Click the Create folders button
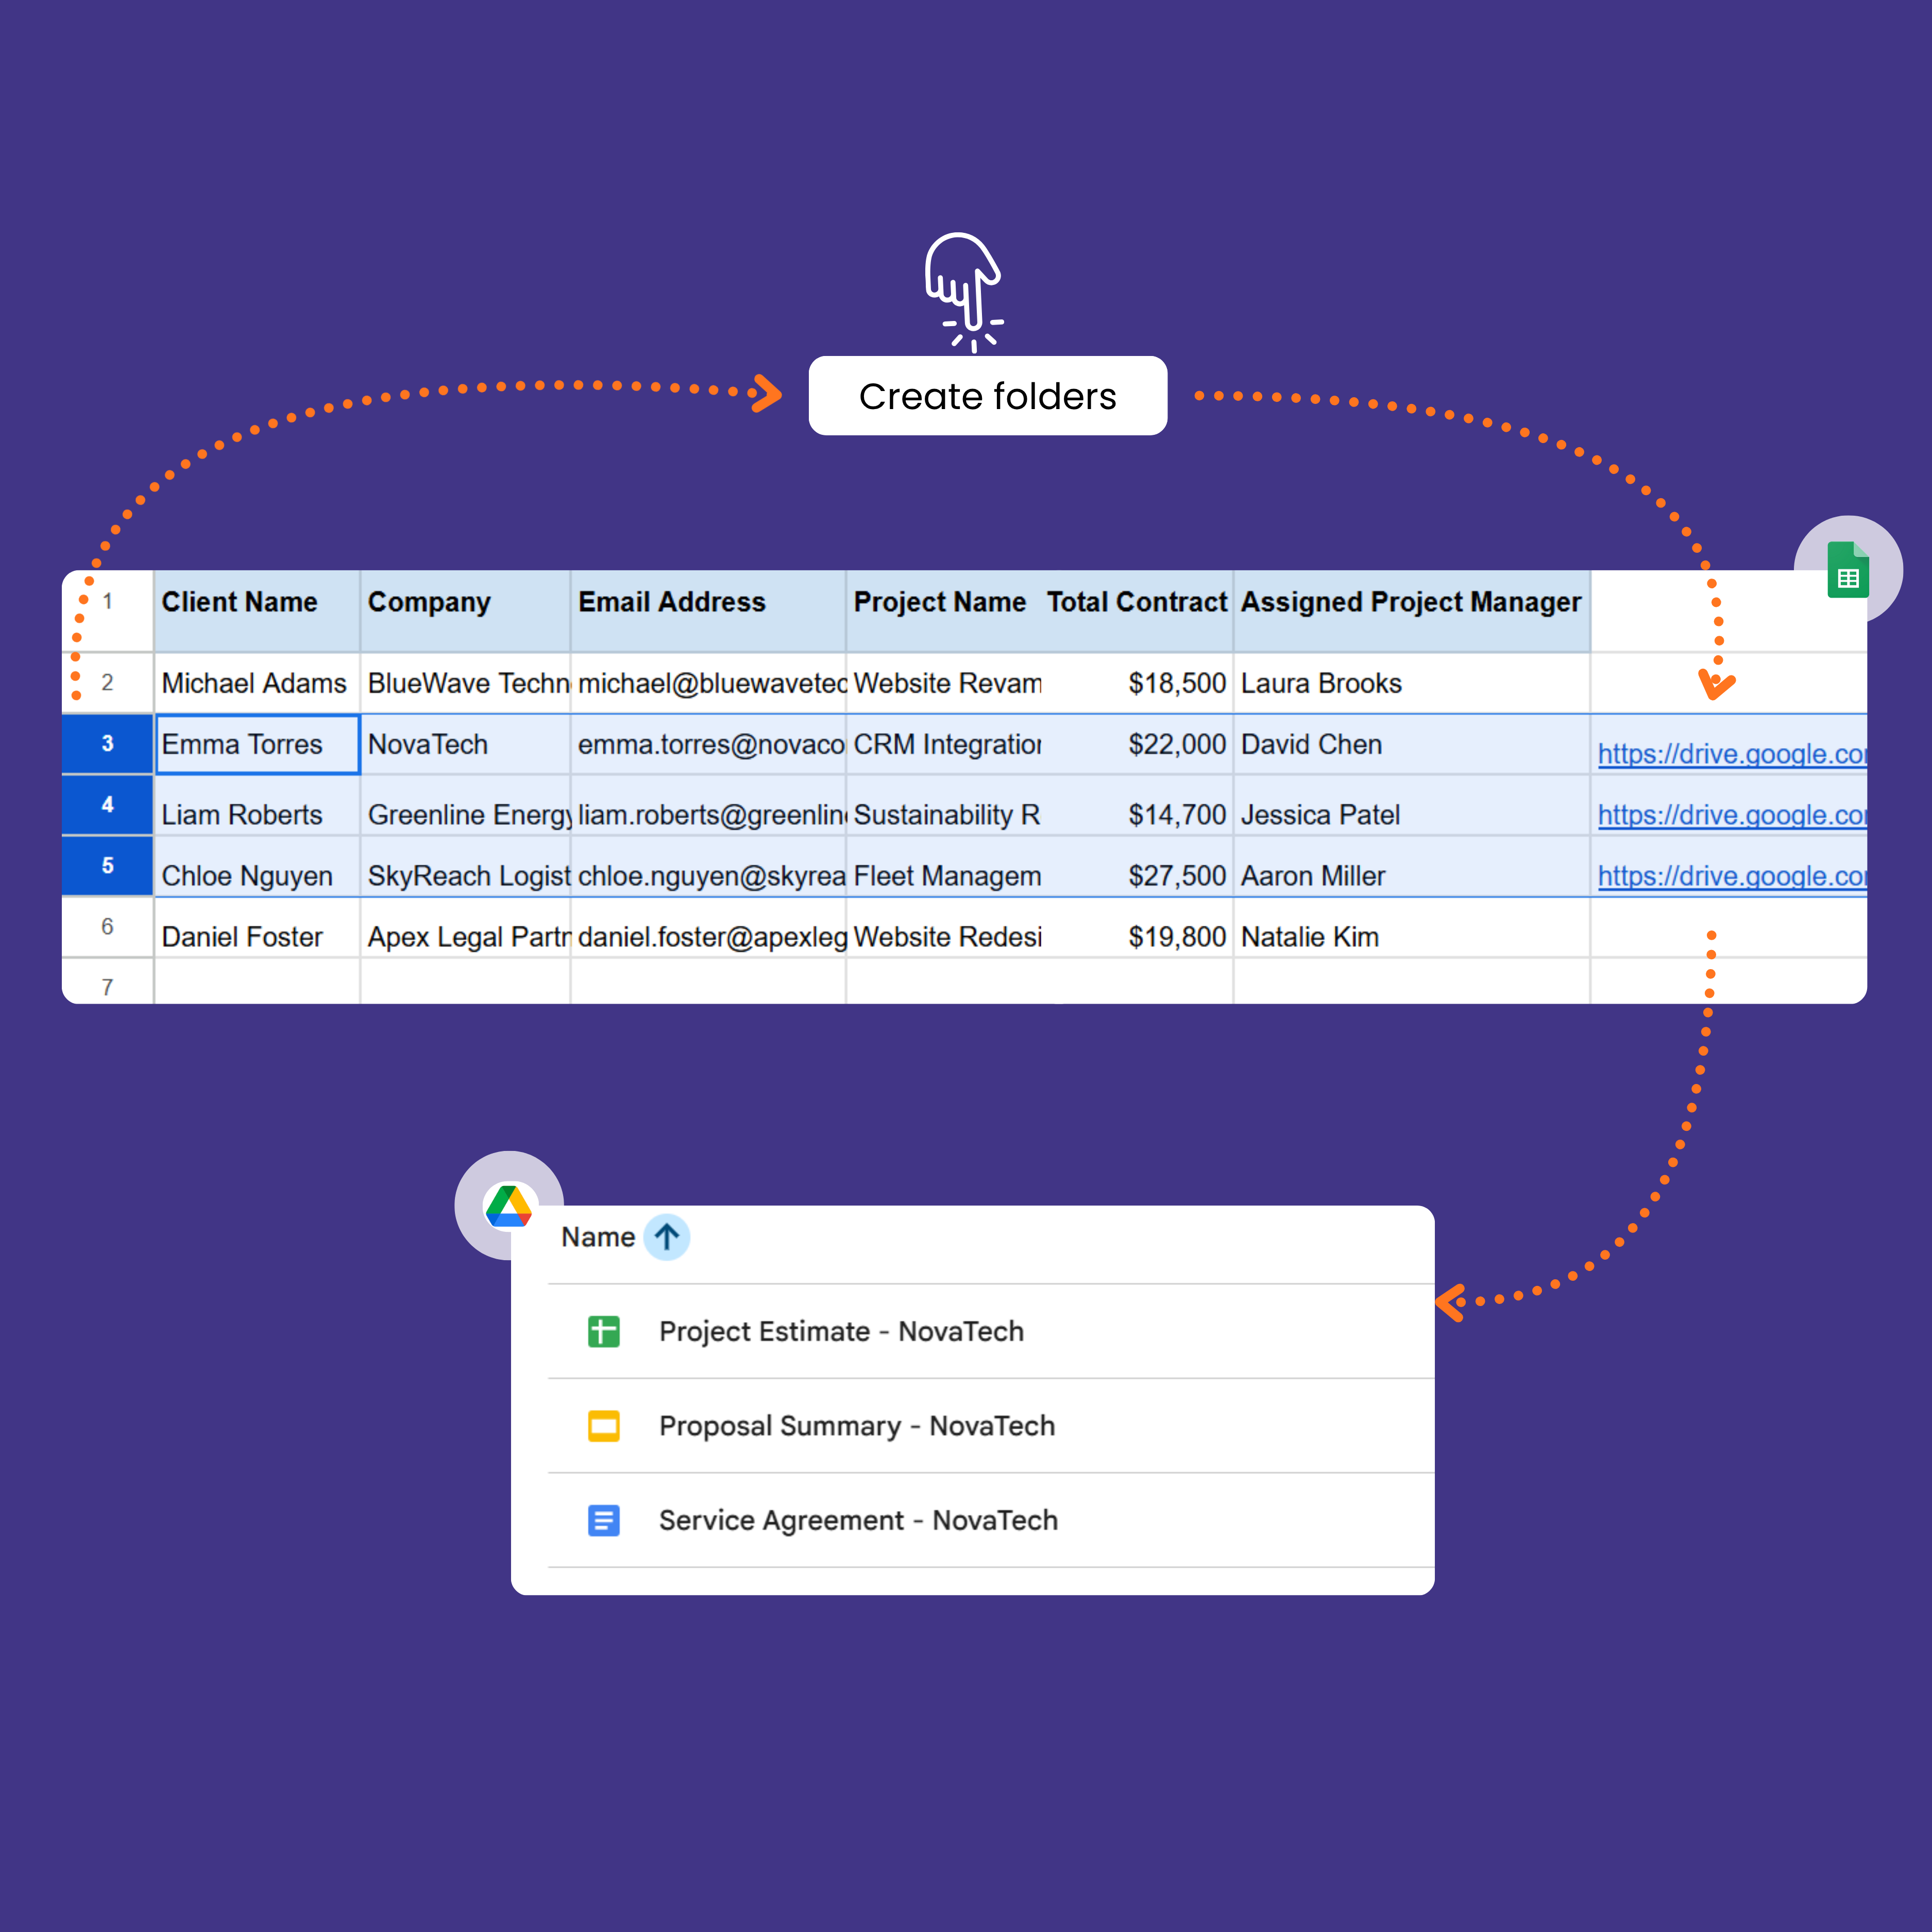This screenshot has width=1932, height=1932. (987, 396)
